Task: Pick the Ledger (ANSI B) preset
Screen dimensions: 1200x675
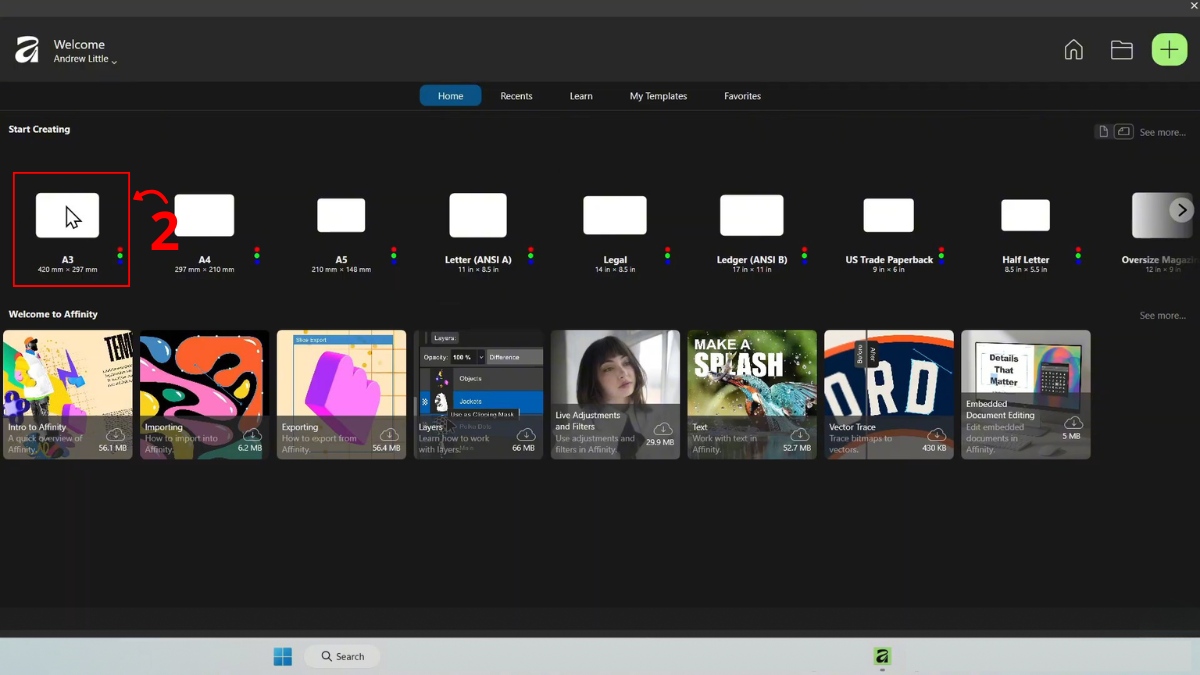Action: tap(752, 215)
